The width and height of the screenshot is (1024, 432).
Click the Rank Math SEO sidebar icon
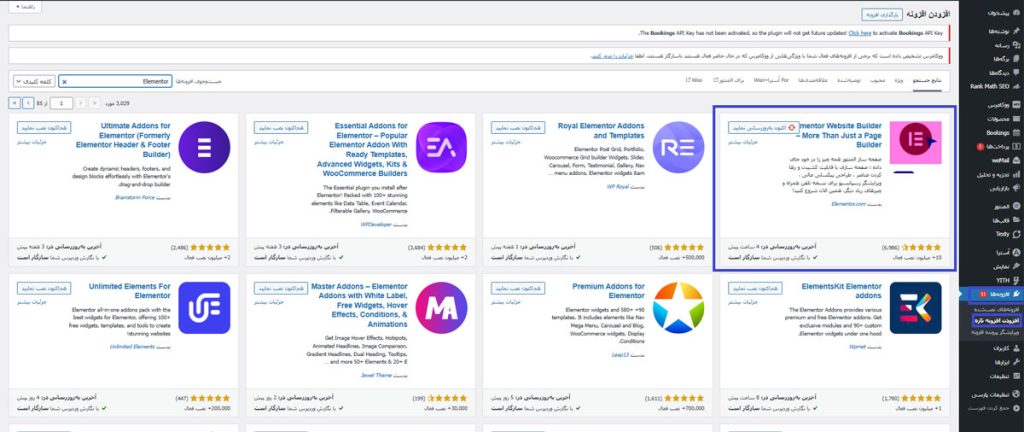[1017, 86]
